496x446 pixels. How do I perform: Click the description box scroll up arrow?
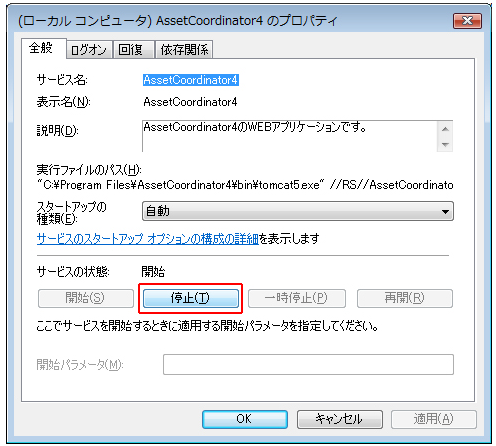point(445,129)
